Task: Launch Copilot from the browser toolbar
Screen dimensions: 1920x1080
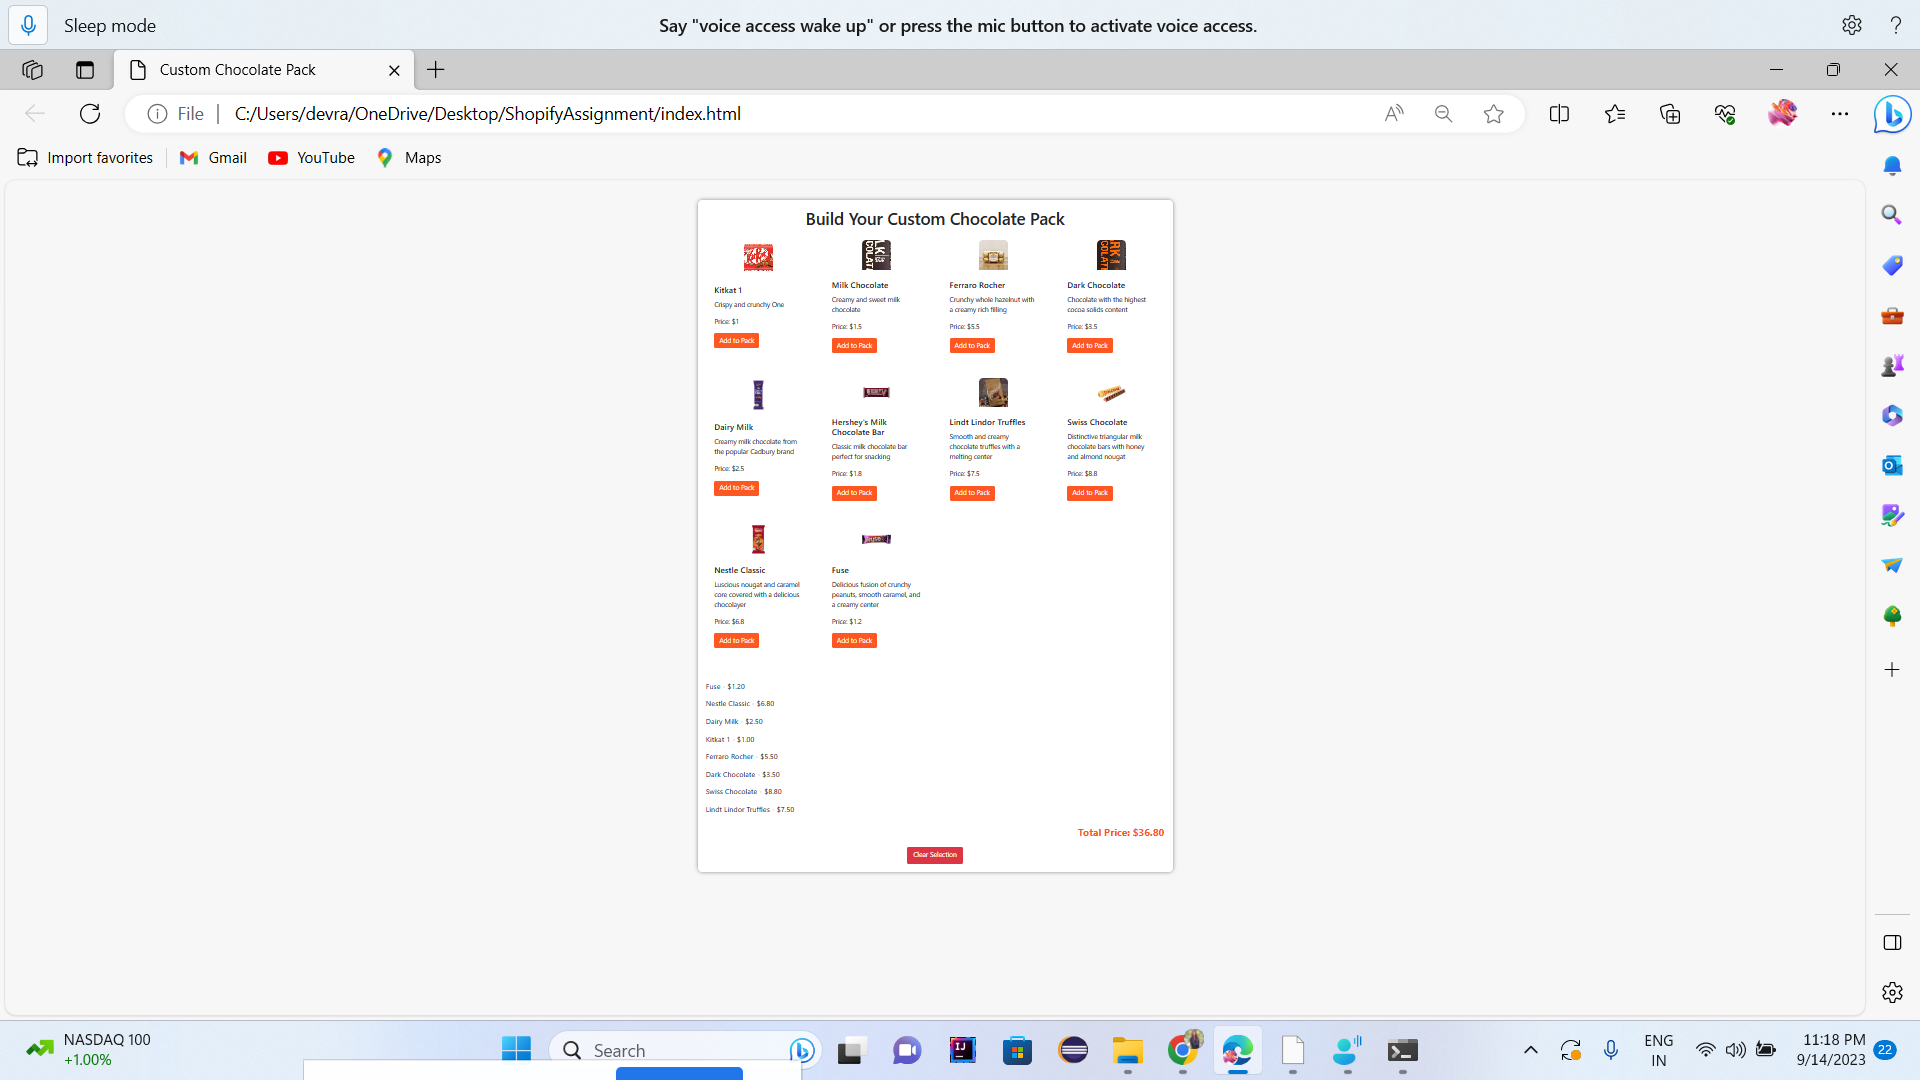Action: click(x=1892, y=114)
